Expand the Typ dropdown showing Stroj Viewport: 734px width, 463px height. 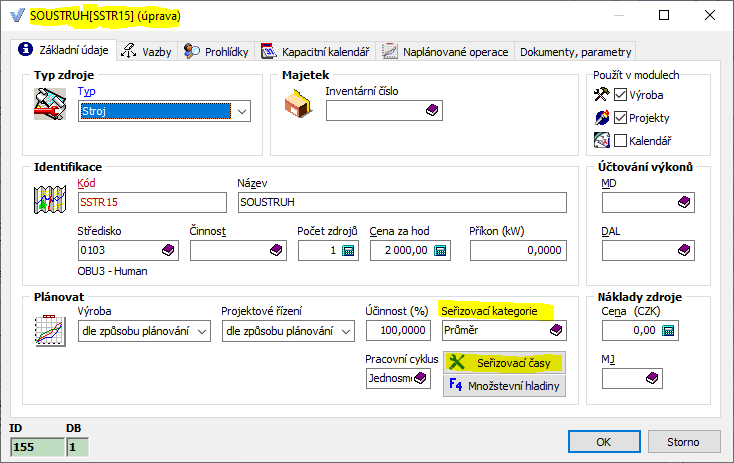[241, 111]
